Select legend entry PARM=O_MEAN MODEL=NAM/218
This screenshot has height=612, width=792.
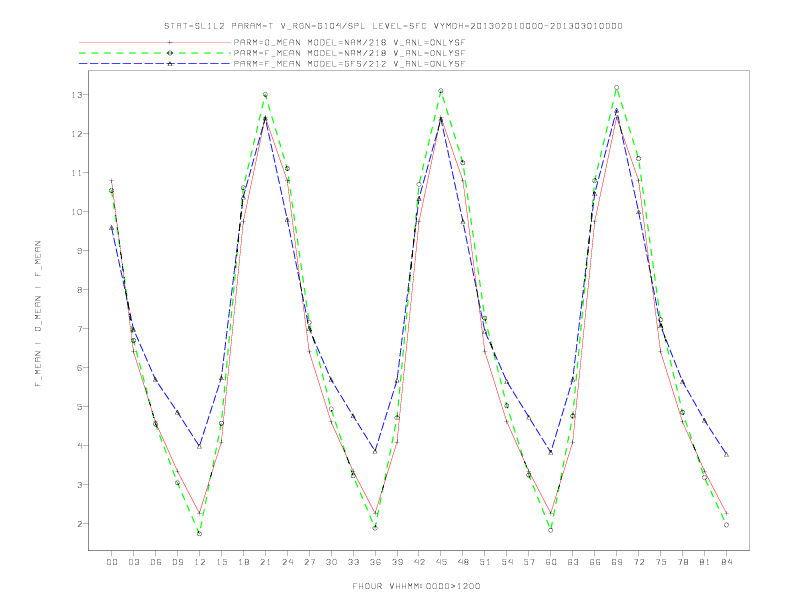(x=349, y=43)
